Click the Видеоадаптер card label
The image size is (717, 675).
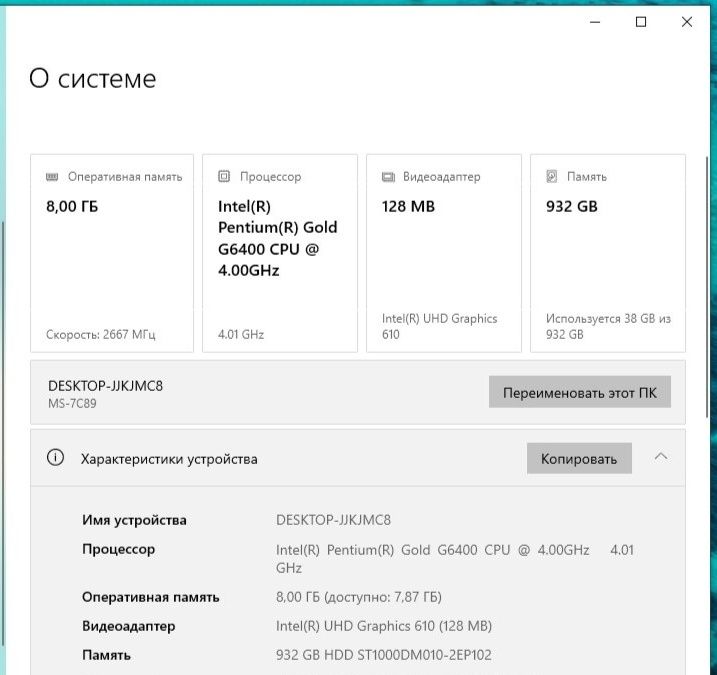(x=442, y=177)
